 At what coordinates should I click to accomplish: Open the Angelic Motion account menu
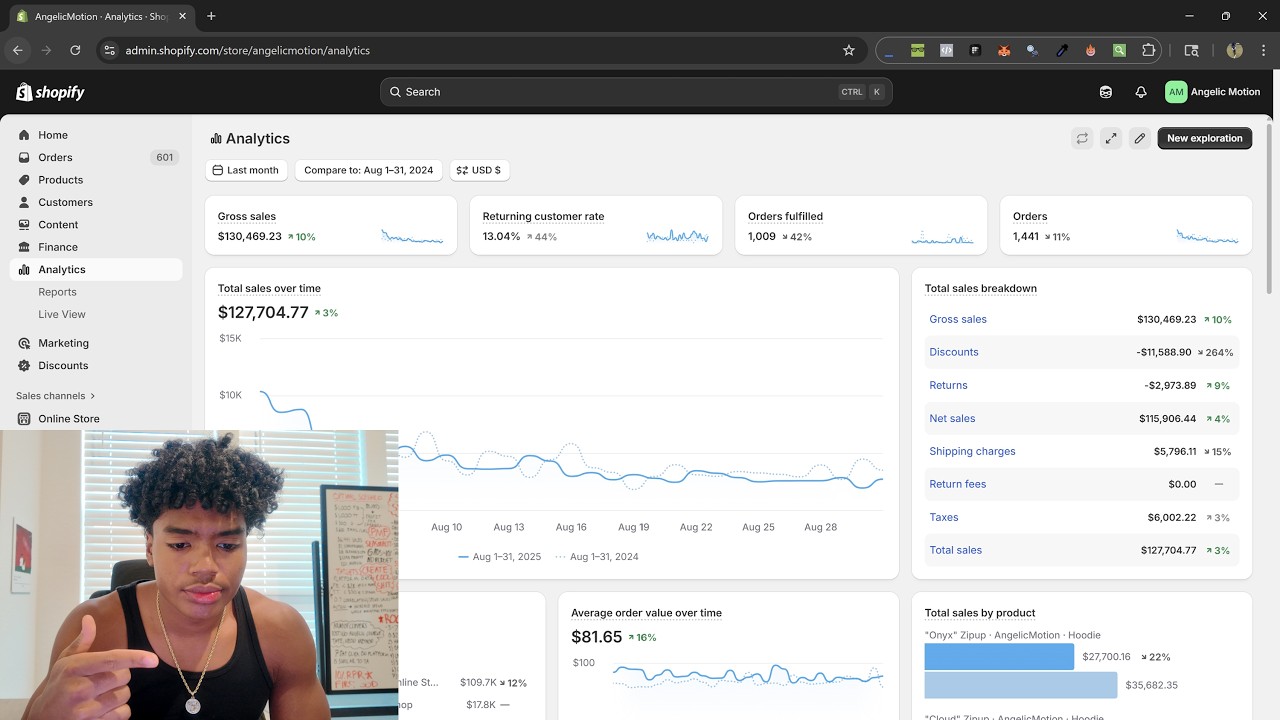1213,92
